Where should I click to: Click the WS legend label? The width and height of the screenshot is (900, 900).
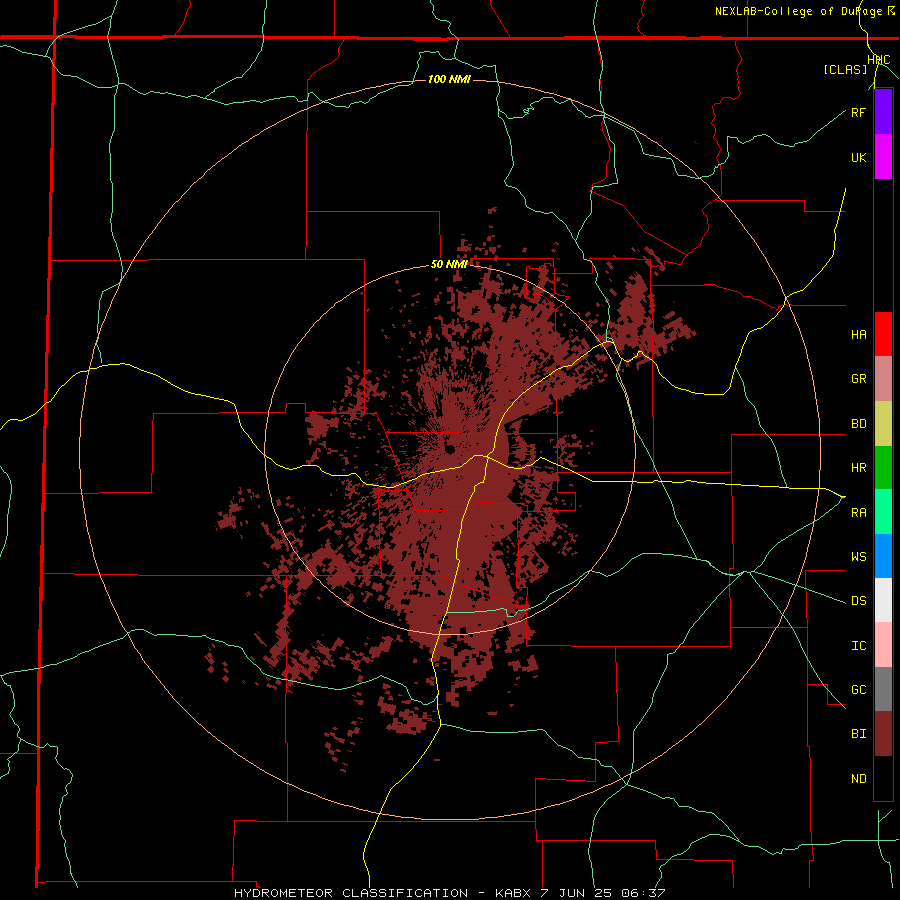(x=858, y=556)
